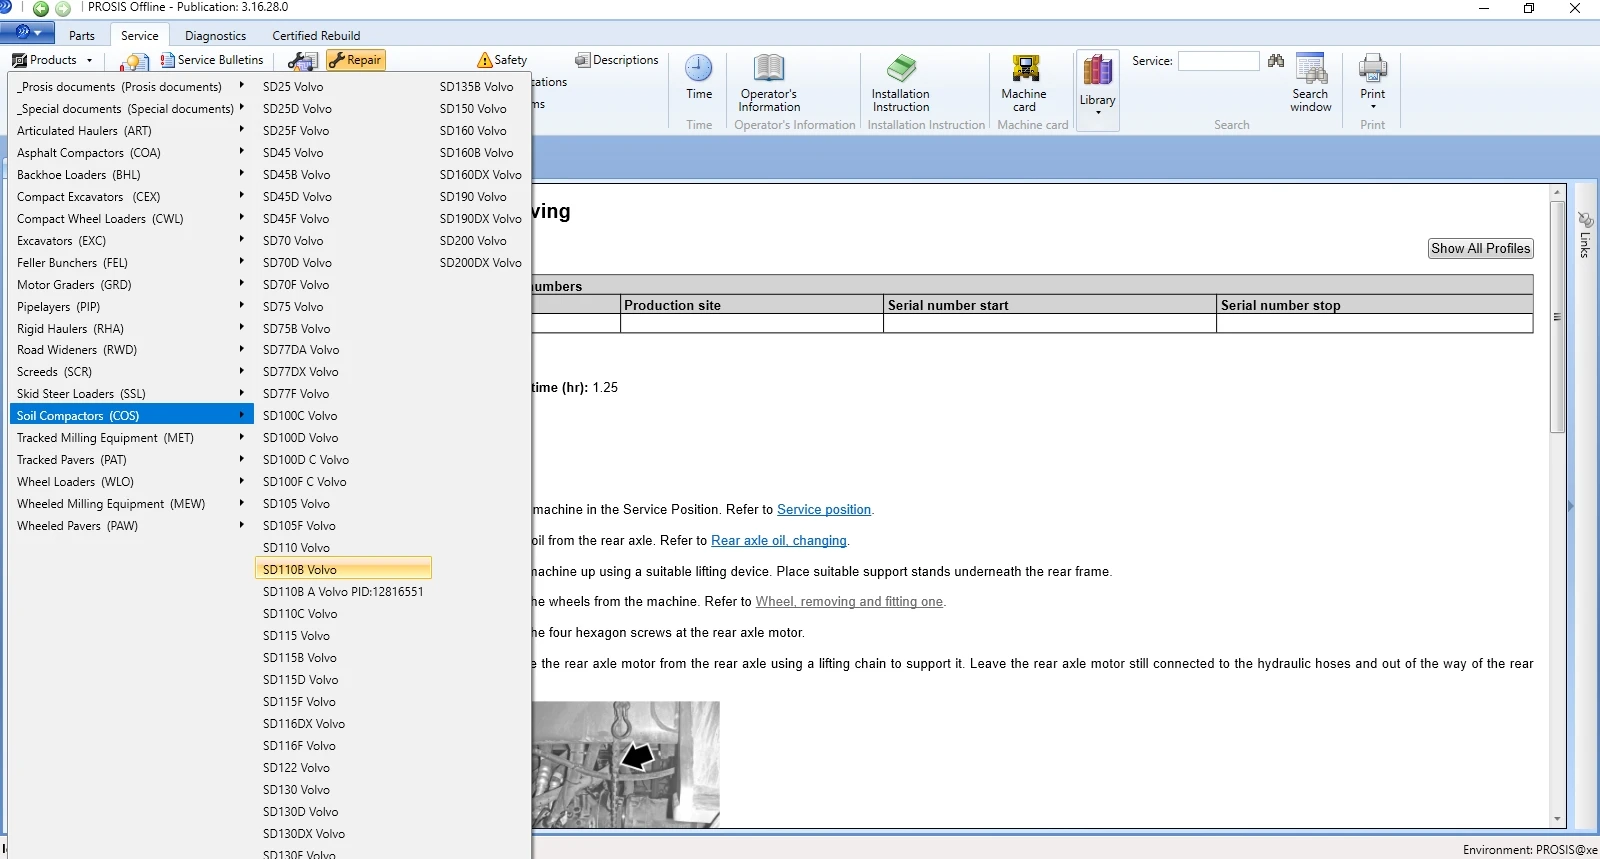1600x859 pixels.
Task: Select the Safety warning triangle button
Action: point(502,60)
